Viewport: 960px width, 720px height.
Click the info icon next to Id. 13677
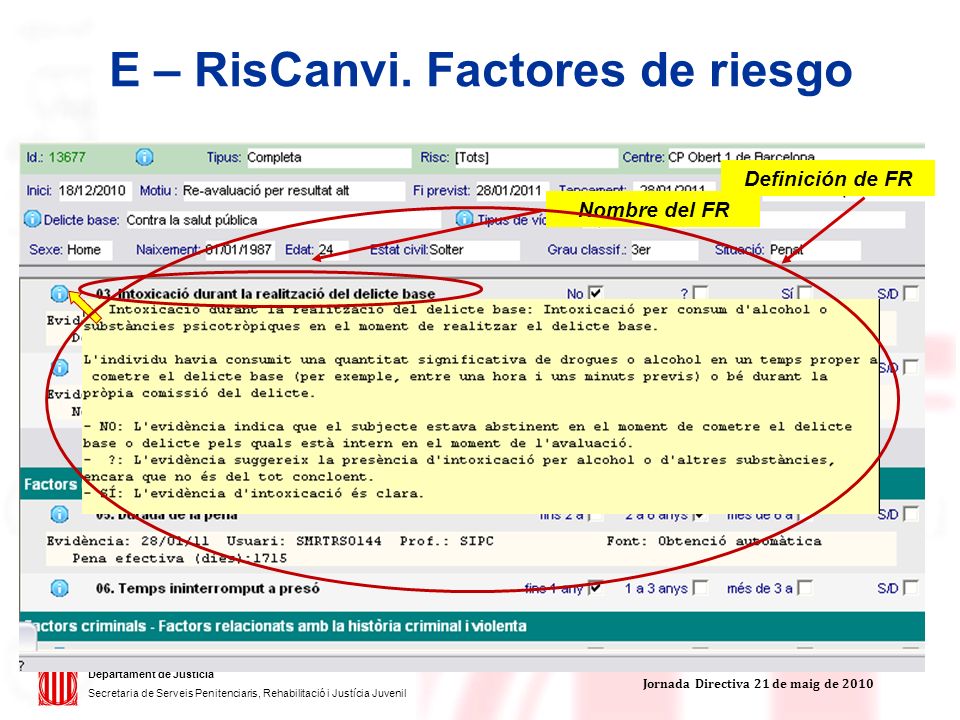144,157
